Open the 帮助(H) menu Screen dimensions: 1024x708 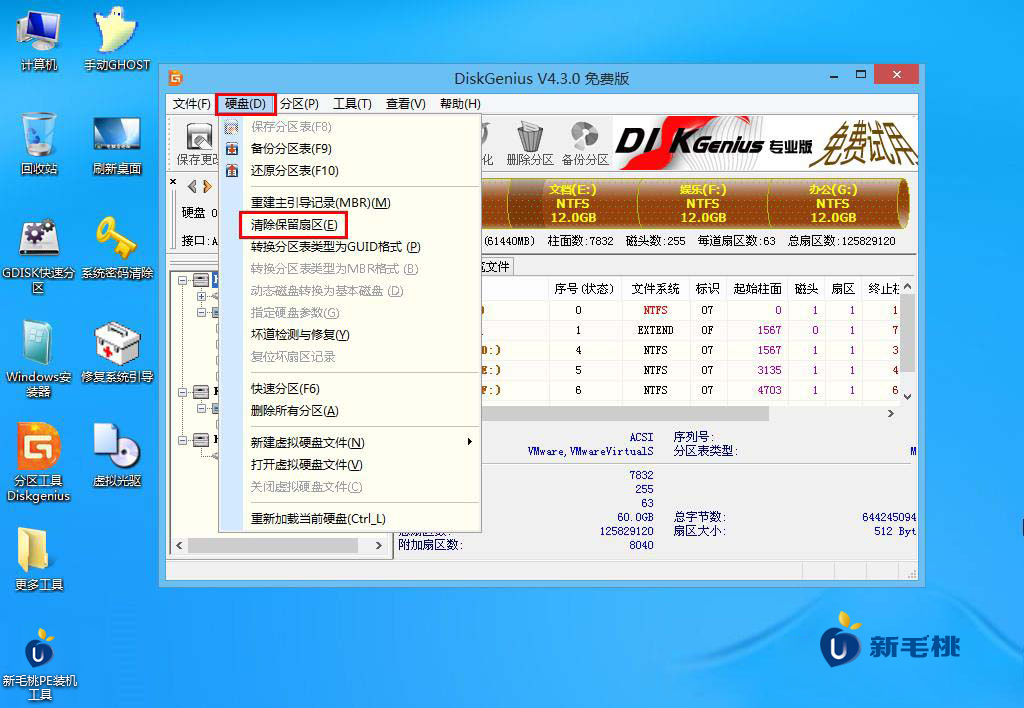point(460,104)
